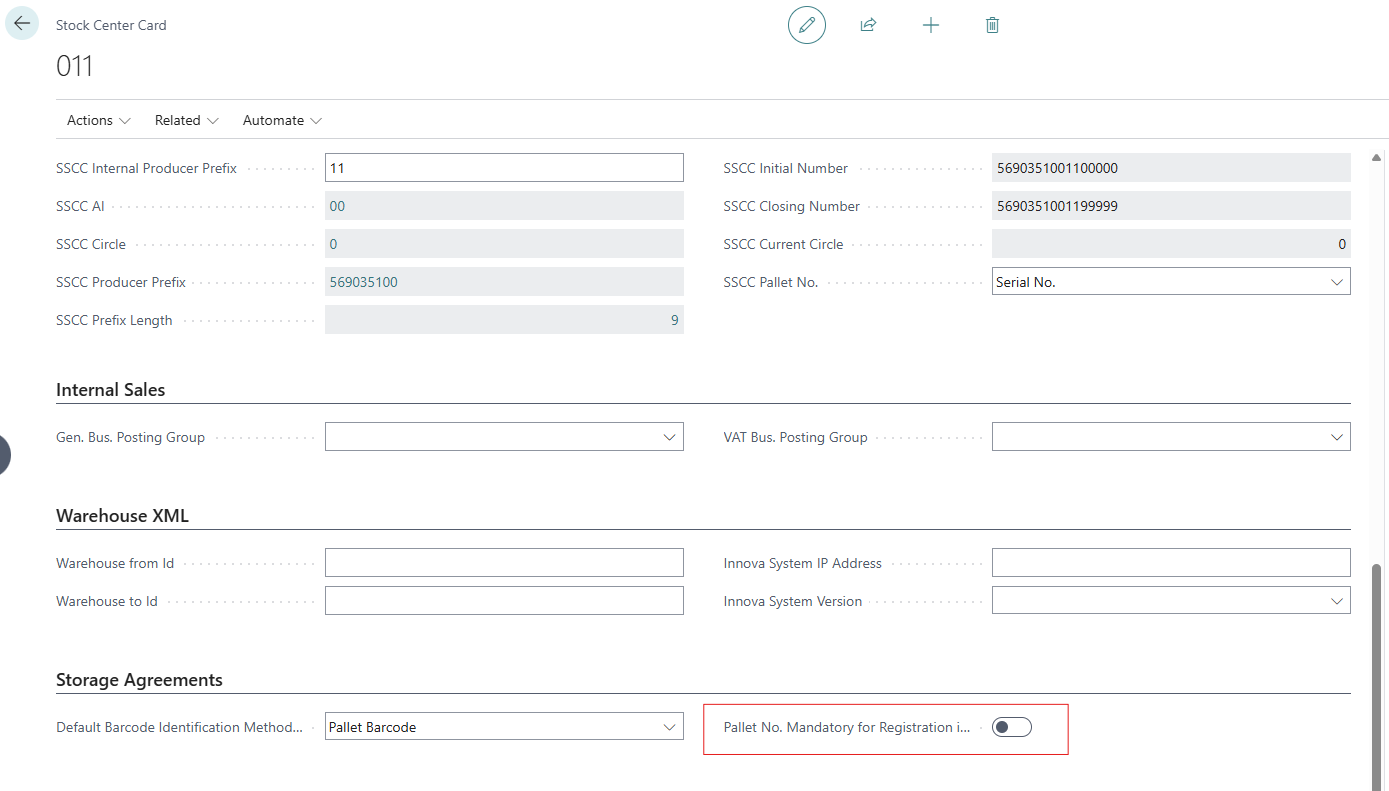Image resolution: width=1389 pixels, height=791 pixels.
Task: Collapse the Warehouse XML section heading
Action: click(122, 516)
